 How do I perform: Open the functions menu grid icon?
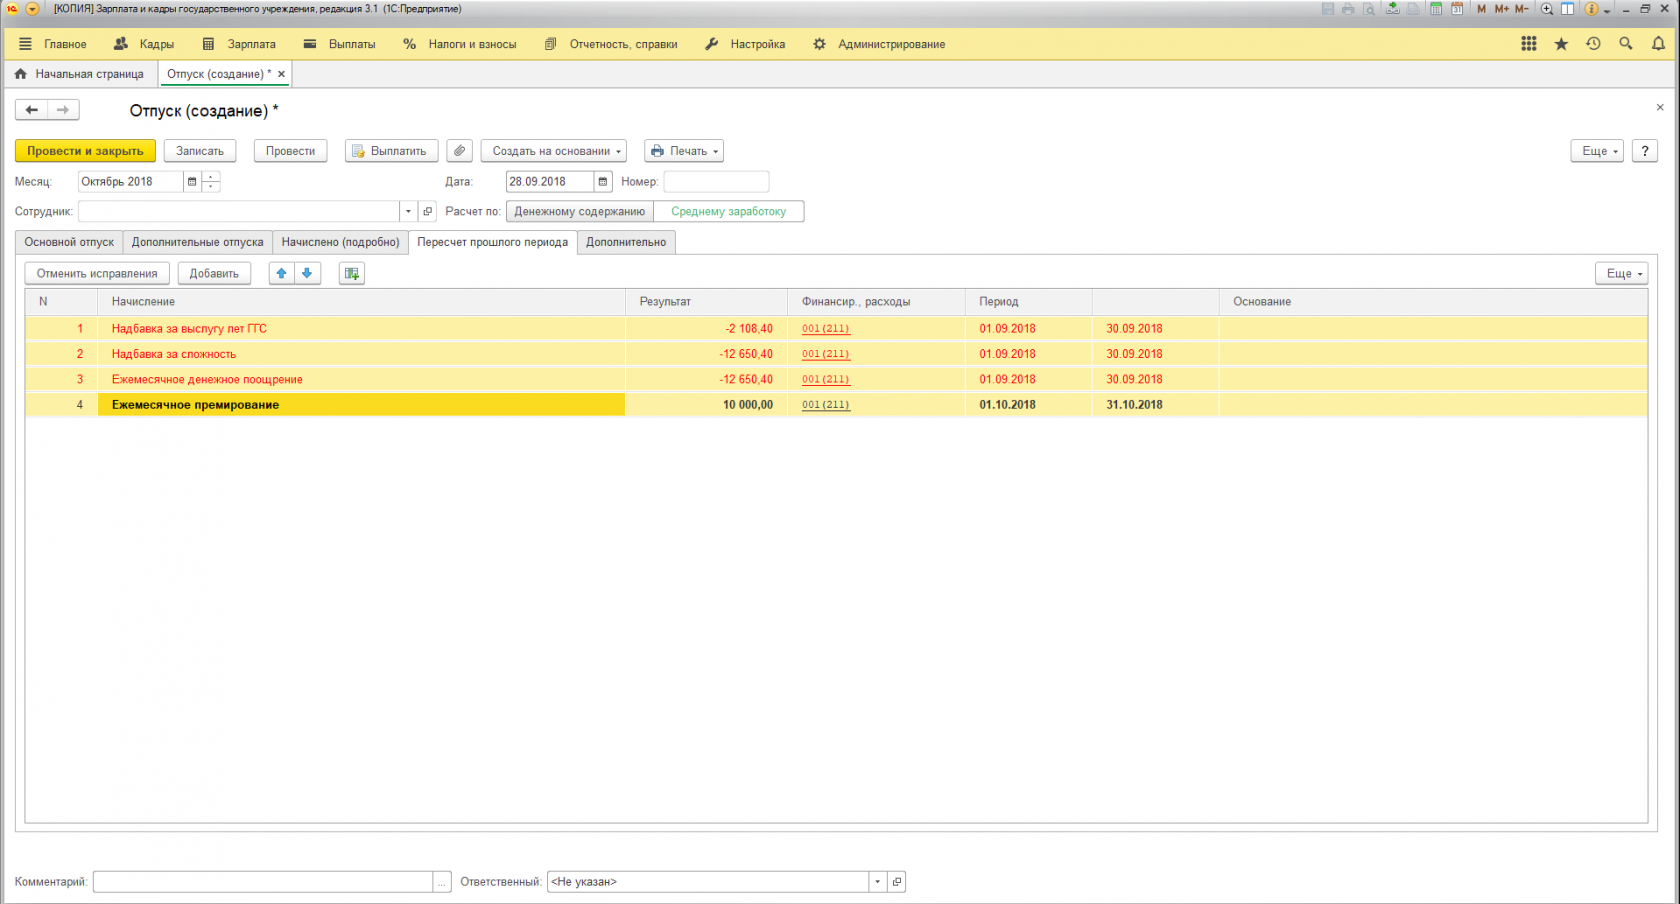(1528, 44)
